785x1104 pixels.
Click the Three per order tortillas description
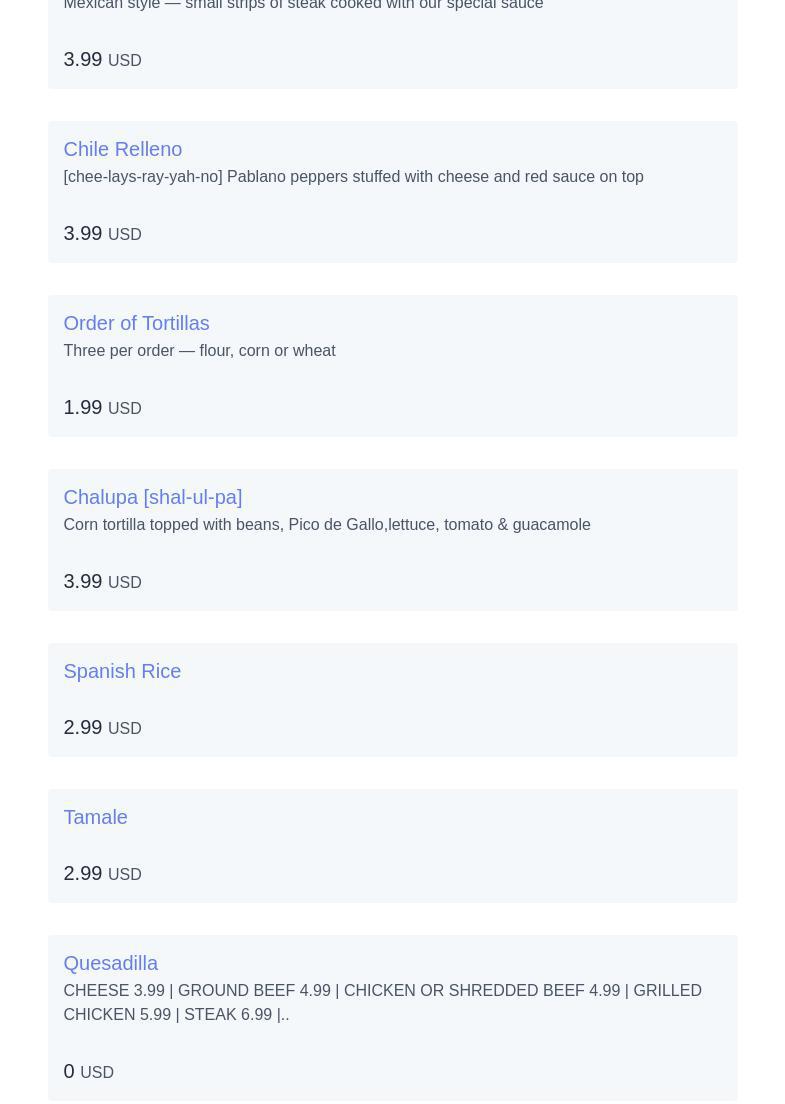pyautogui.click(x=199, y=351)
